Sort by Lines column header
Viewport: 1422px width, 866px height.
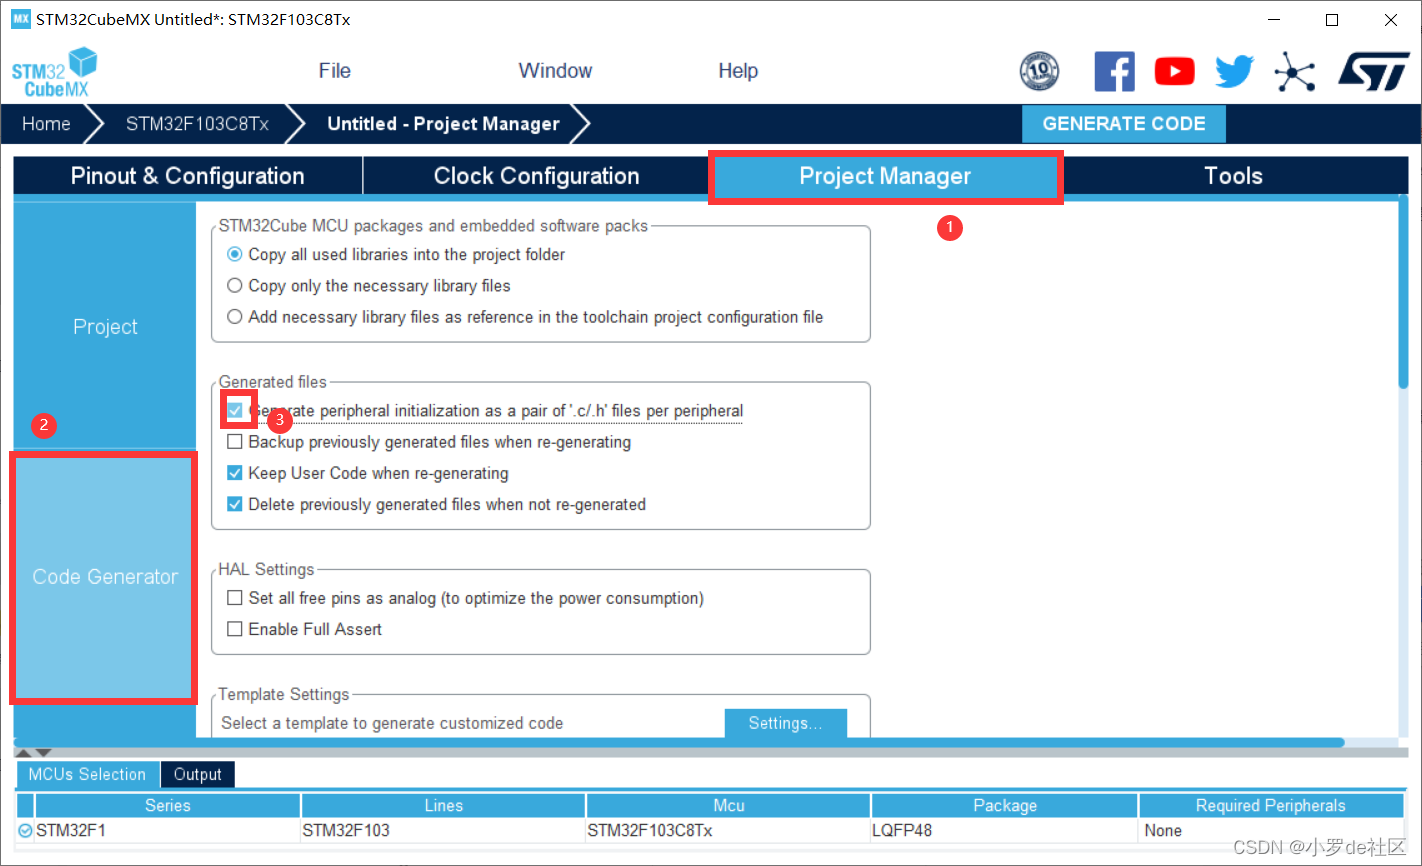tap(443, 805)
